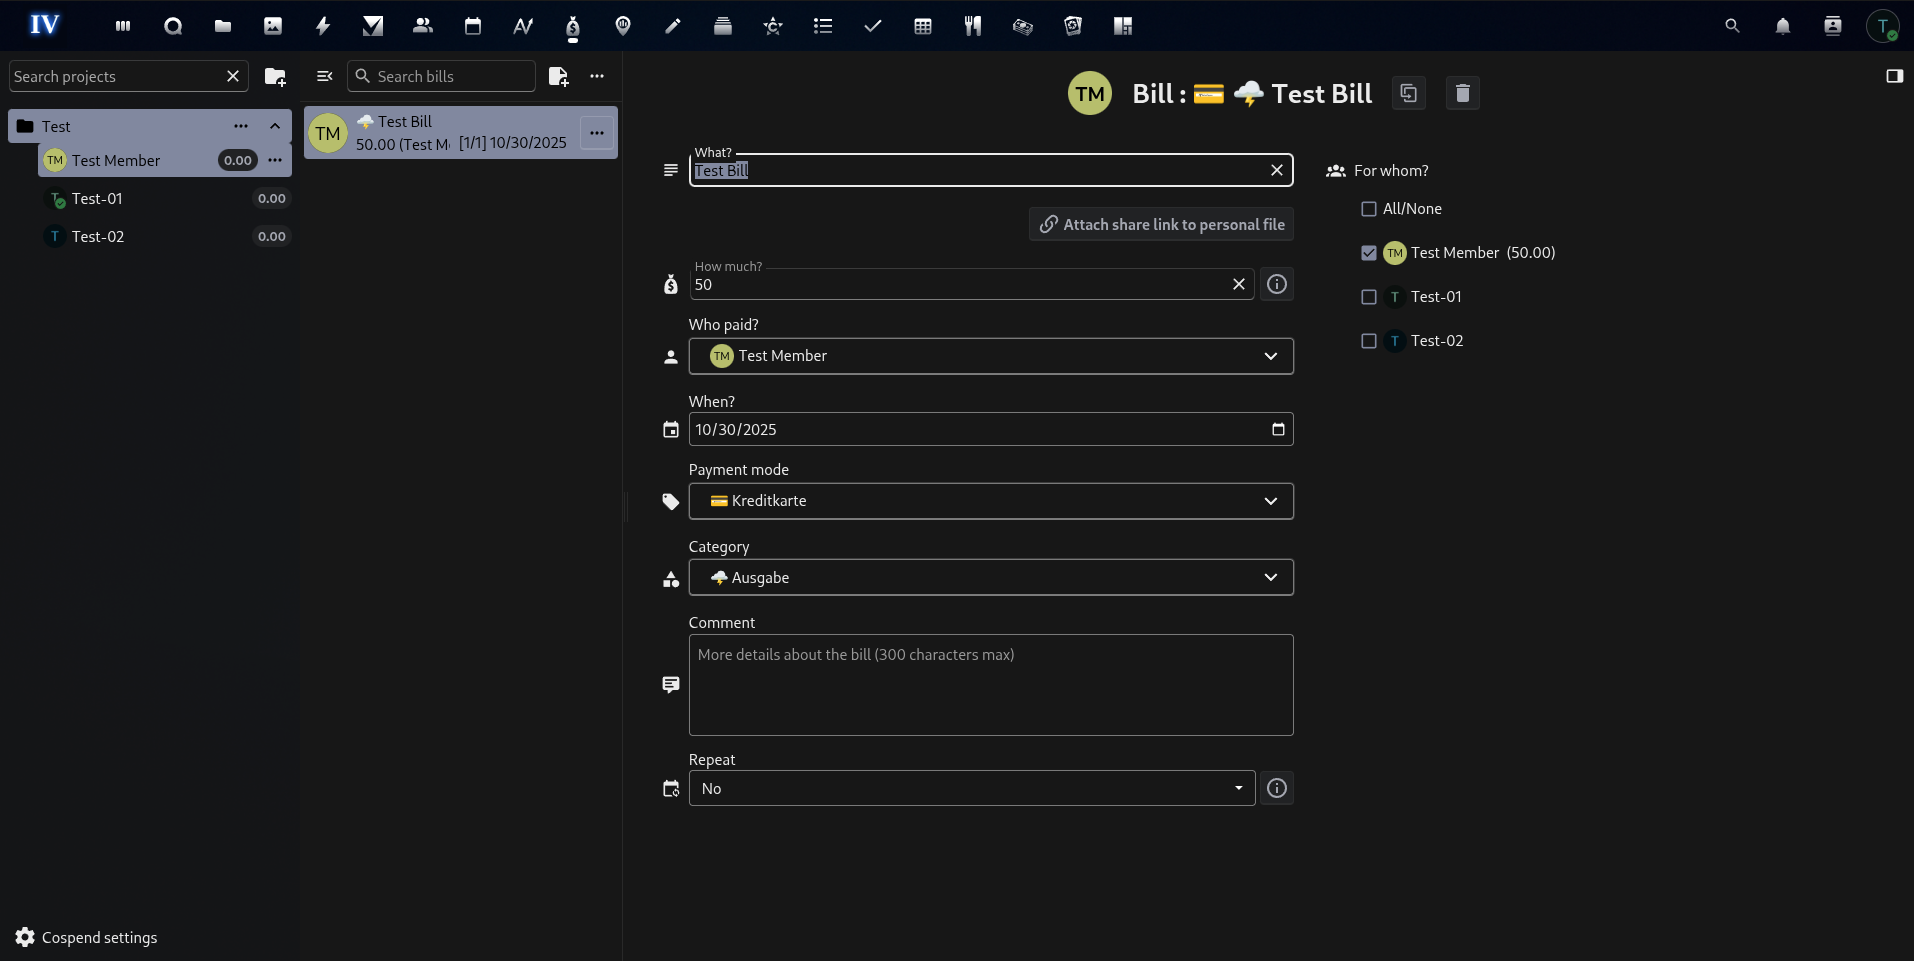1914x961 pixels.
Task: Open the Test project's three-dot menu
Action: click(240, 126)
